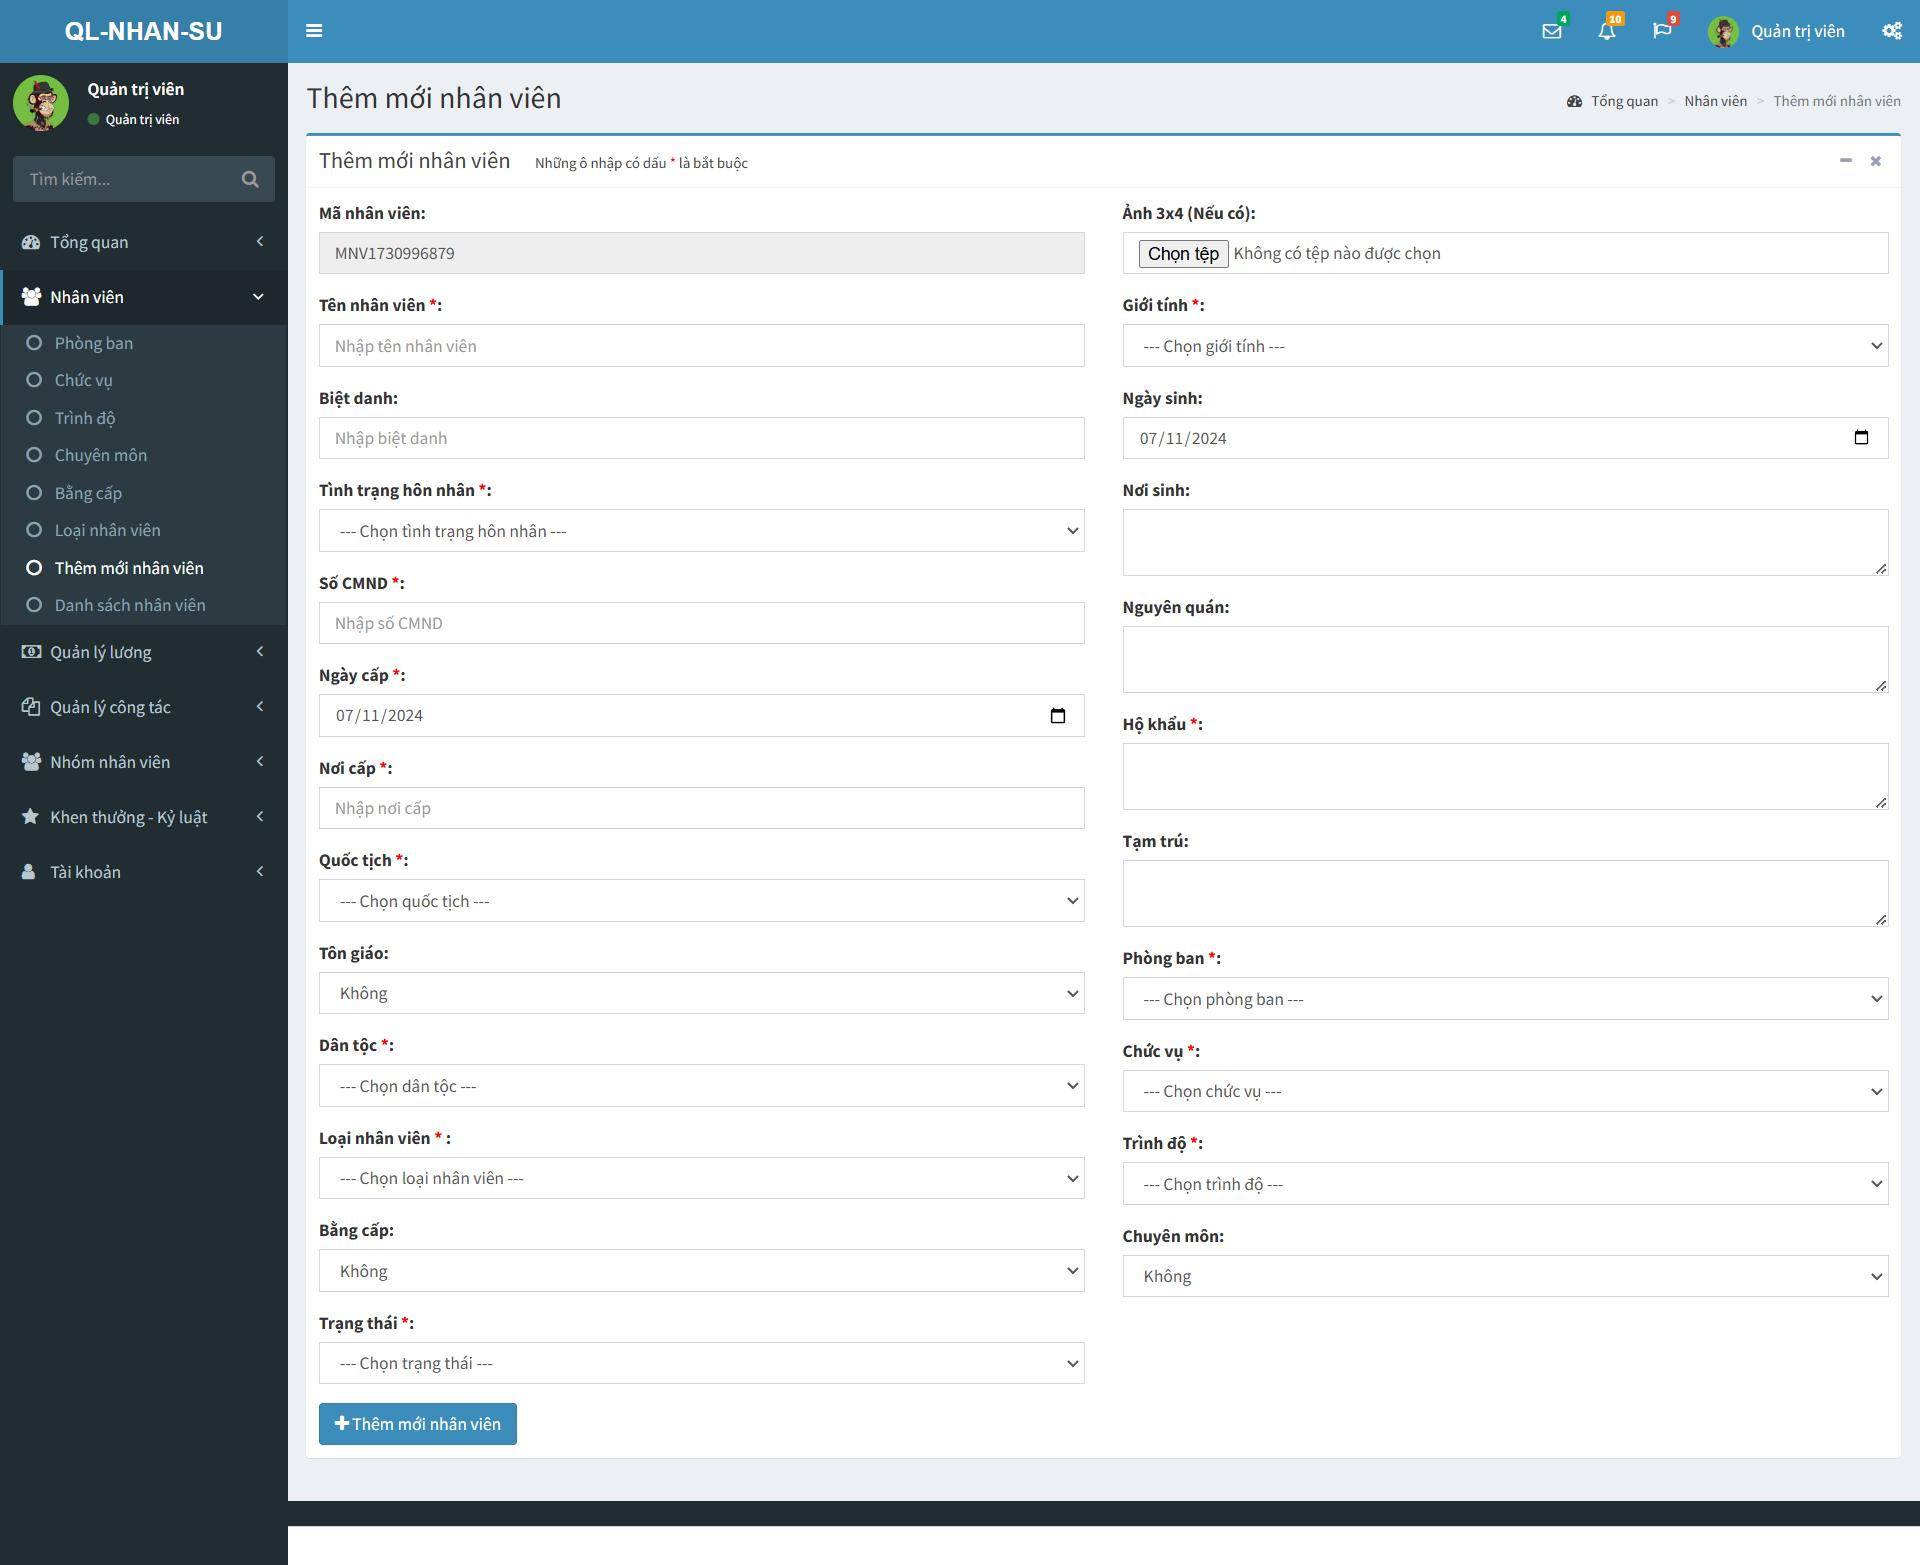Click the settings/gear icon top right
Viewport: 1920px width, 1565px height.
coord(1891,32)
